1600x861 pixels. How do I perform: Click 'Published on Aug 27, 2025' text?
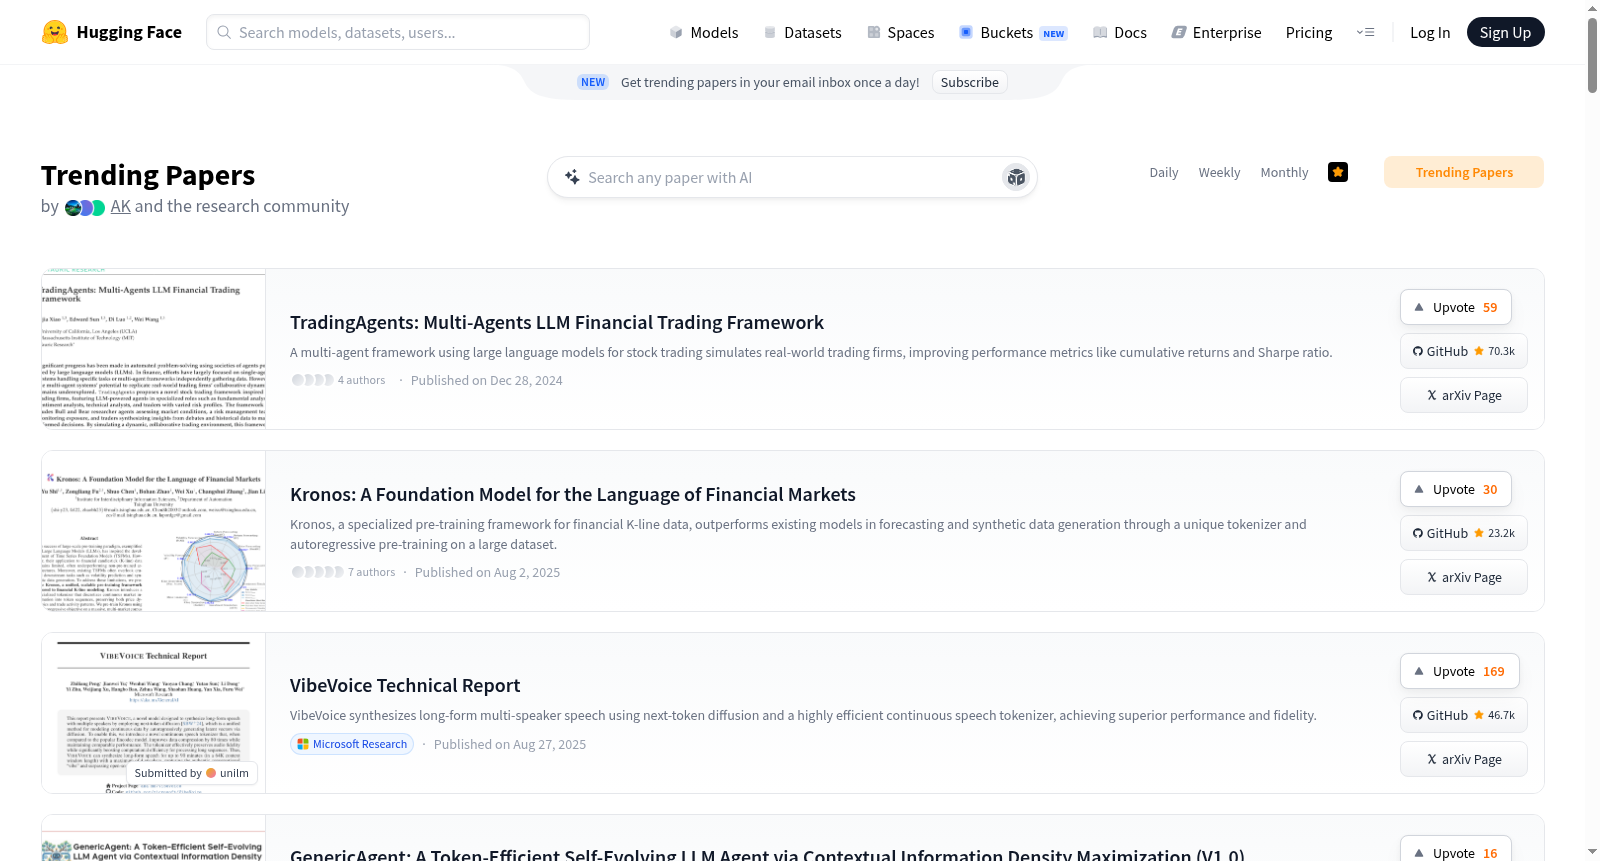510,744
